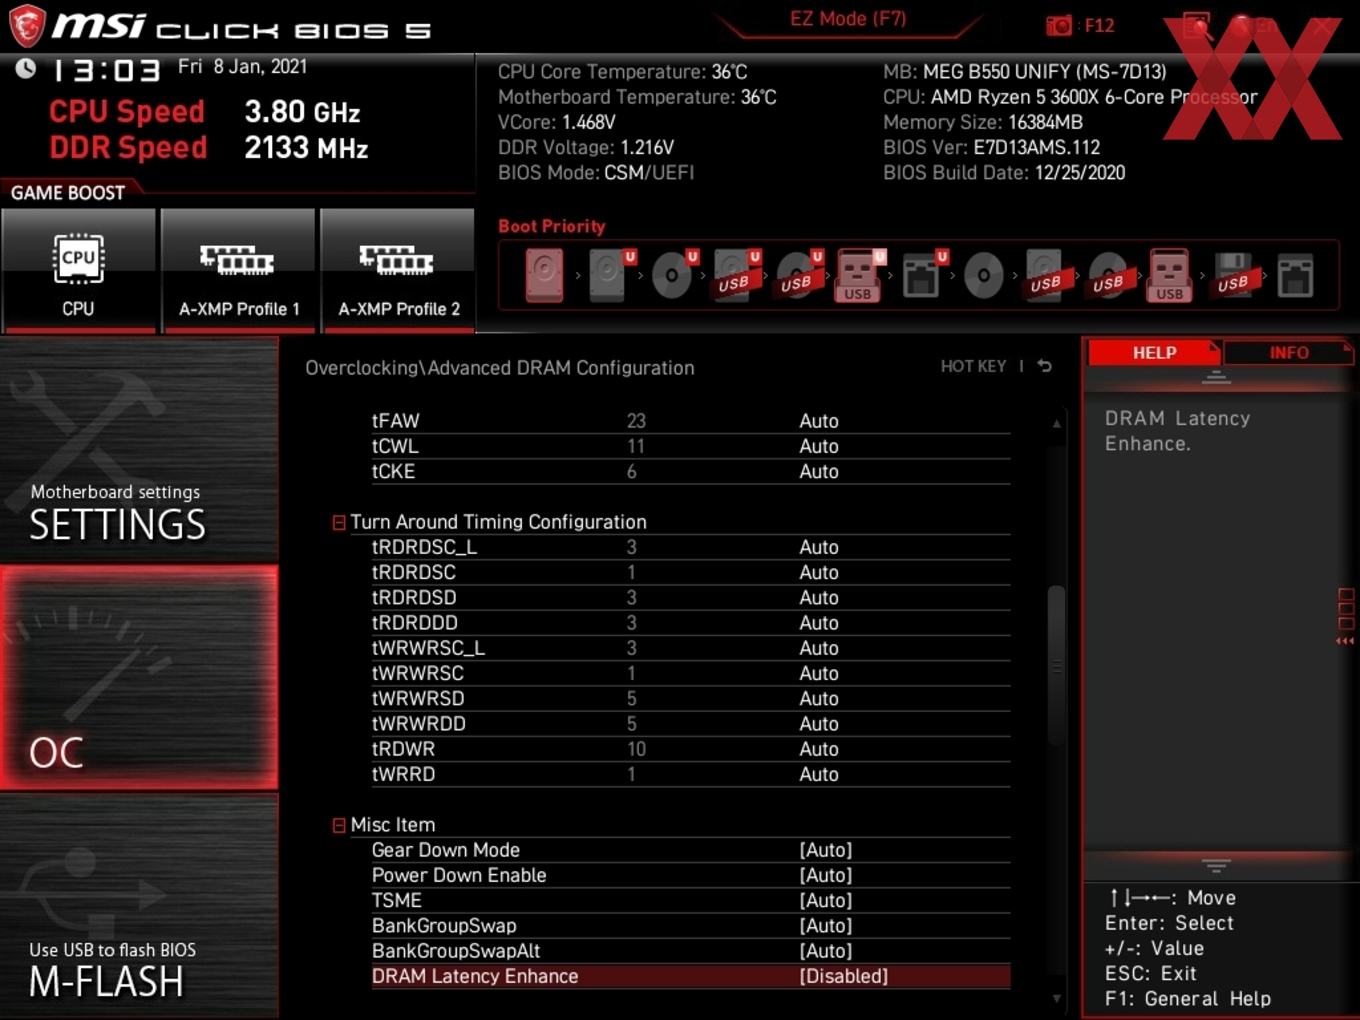Image resolution: width=1360 pixels, height=1020 pixels.
Task: Click the settings list scrollbar thumb
Action: coord(1056,666)
